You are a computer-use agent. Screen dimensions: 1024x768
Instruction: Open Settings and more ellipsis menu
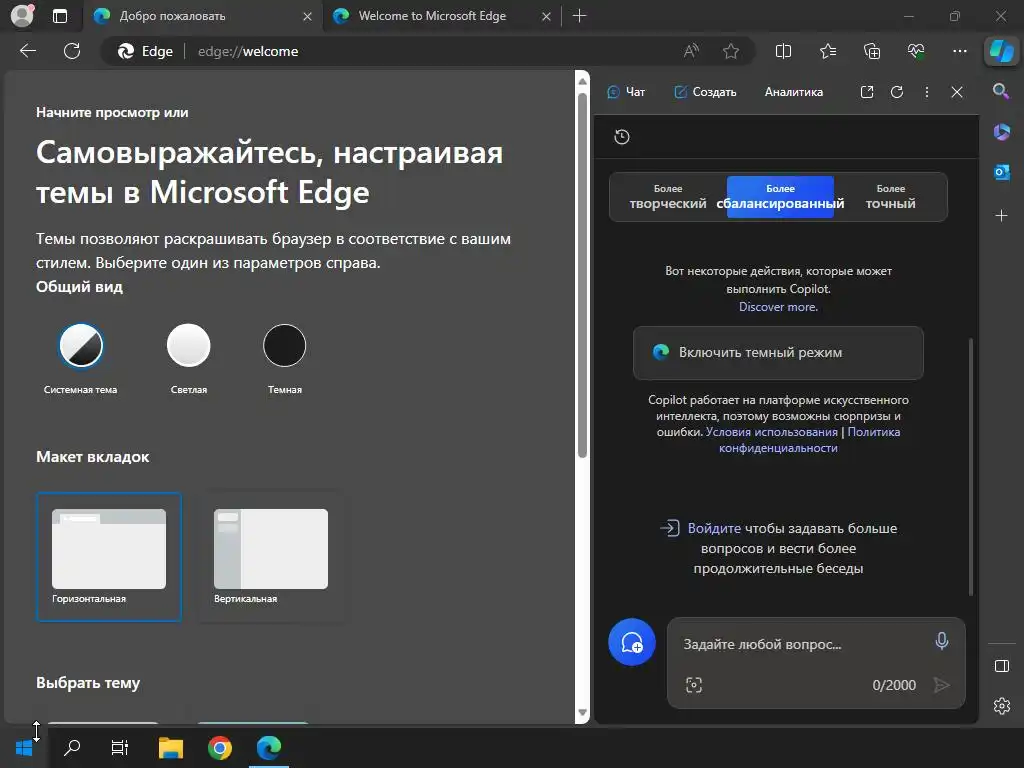tap(959, 51)
